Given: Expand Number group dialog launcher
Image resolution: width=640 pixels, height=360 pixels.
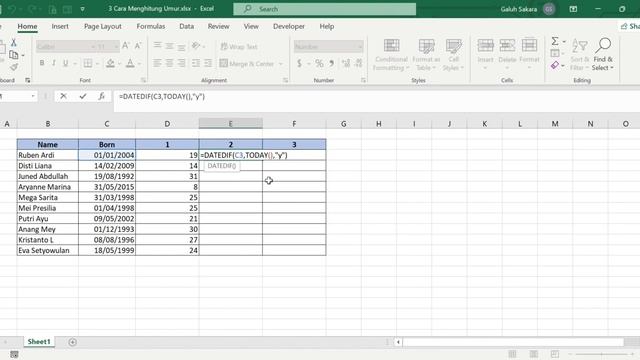Looking at the screenshot, I should [x=363, y=80].
